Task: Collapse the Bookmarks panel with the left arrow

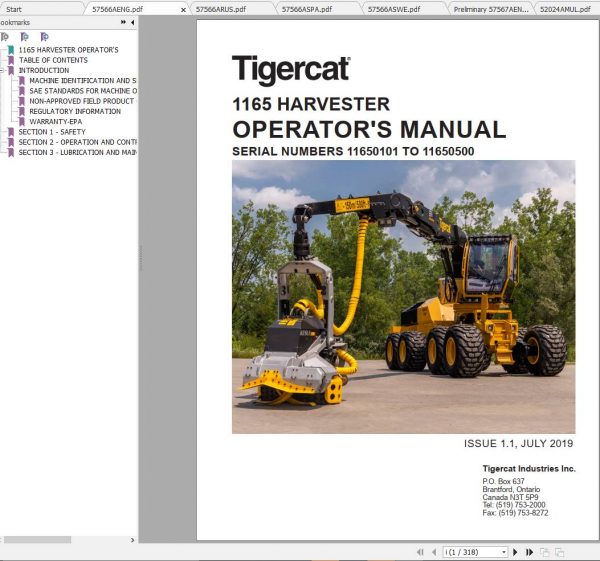Action: (x=132, y=22)
